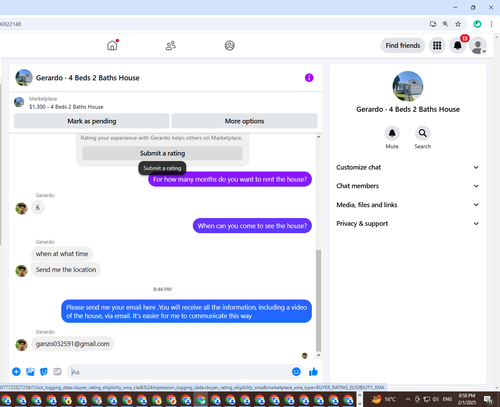Click the More options button
Image resolution: width=500 pixels, height=407 pixels.
coord(244,121)
